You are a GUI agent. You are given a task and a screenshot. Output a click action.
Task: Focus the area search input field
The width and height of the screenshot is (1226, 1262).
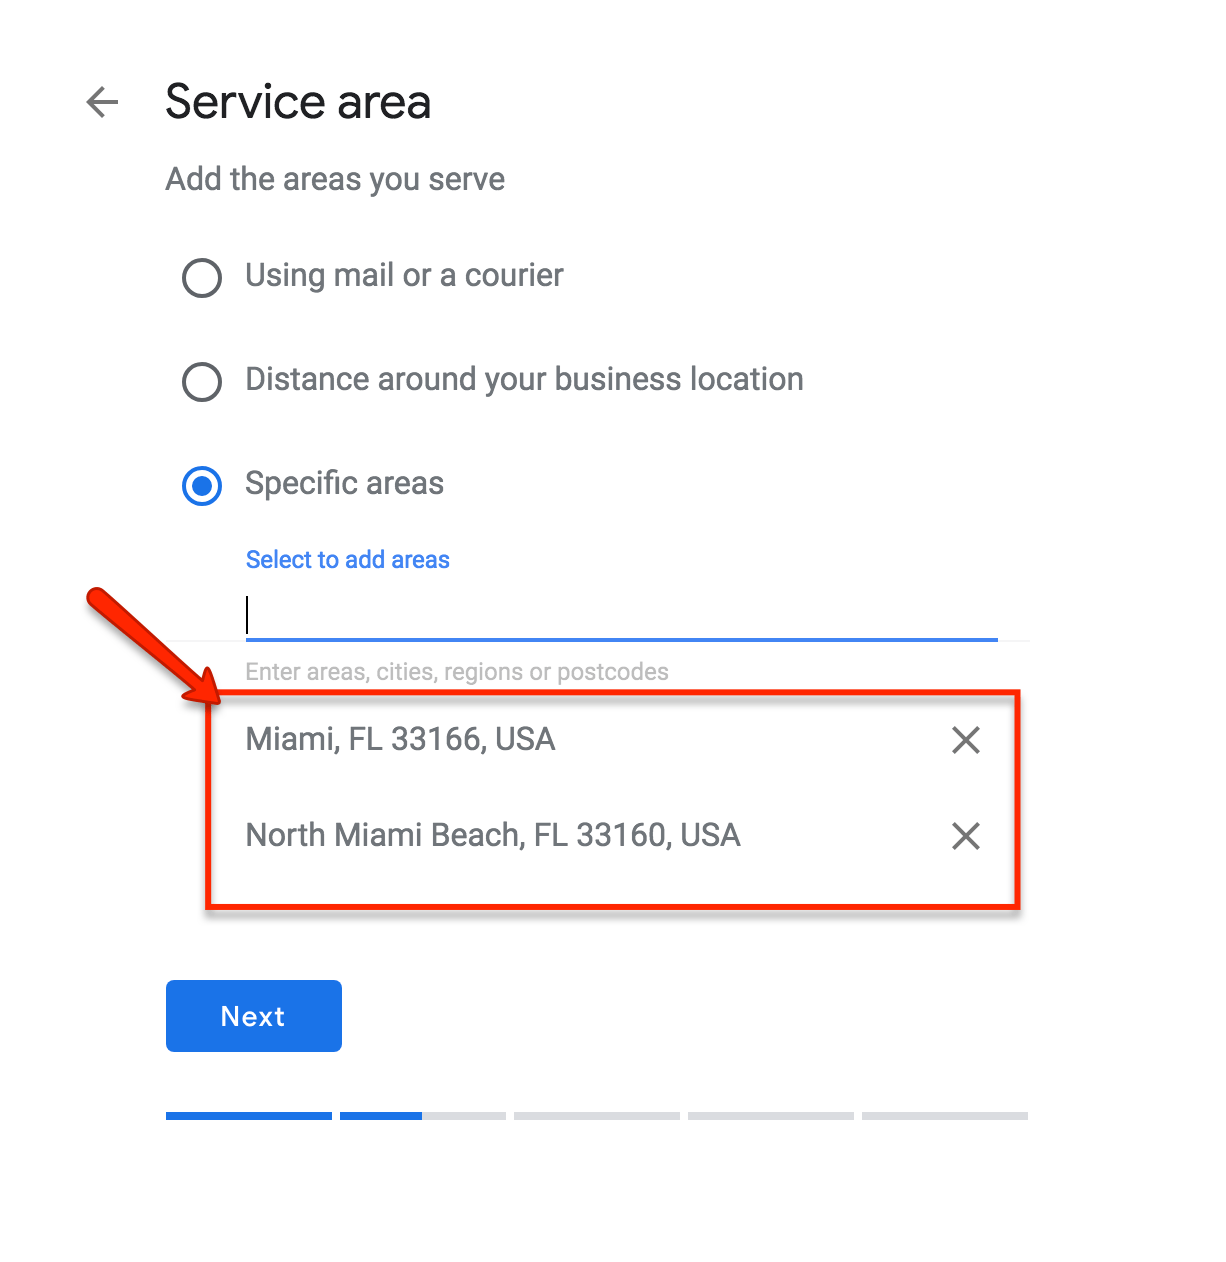621,616
